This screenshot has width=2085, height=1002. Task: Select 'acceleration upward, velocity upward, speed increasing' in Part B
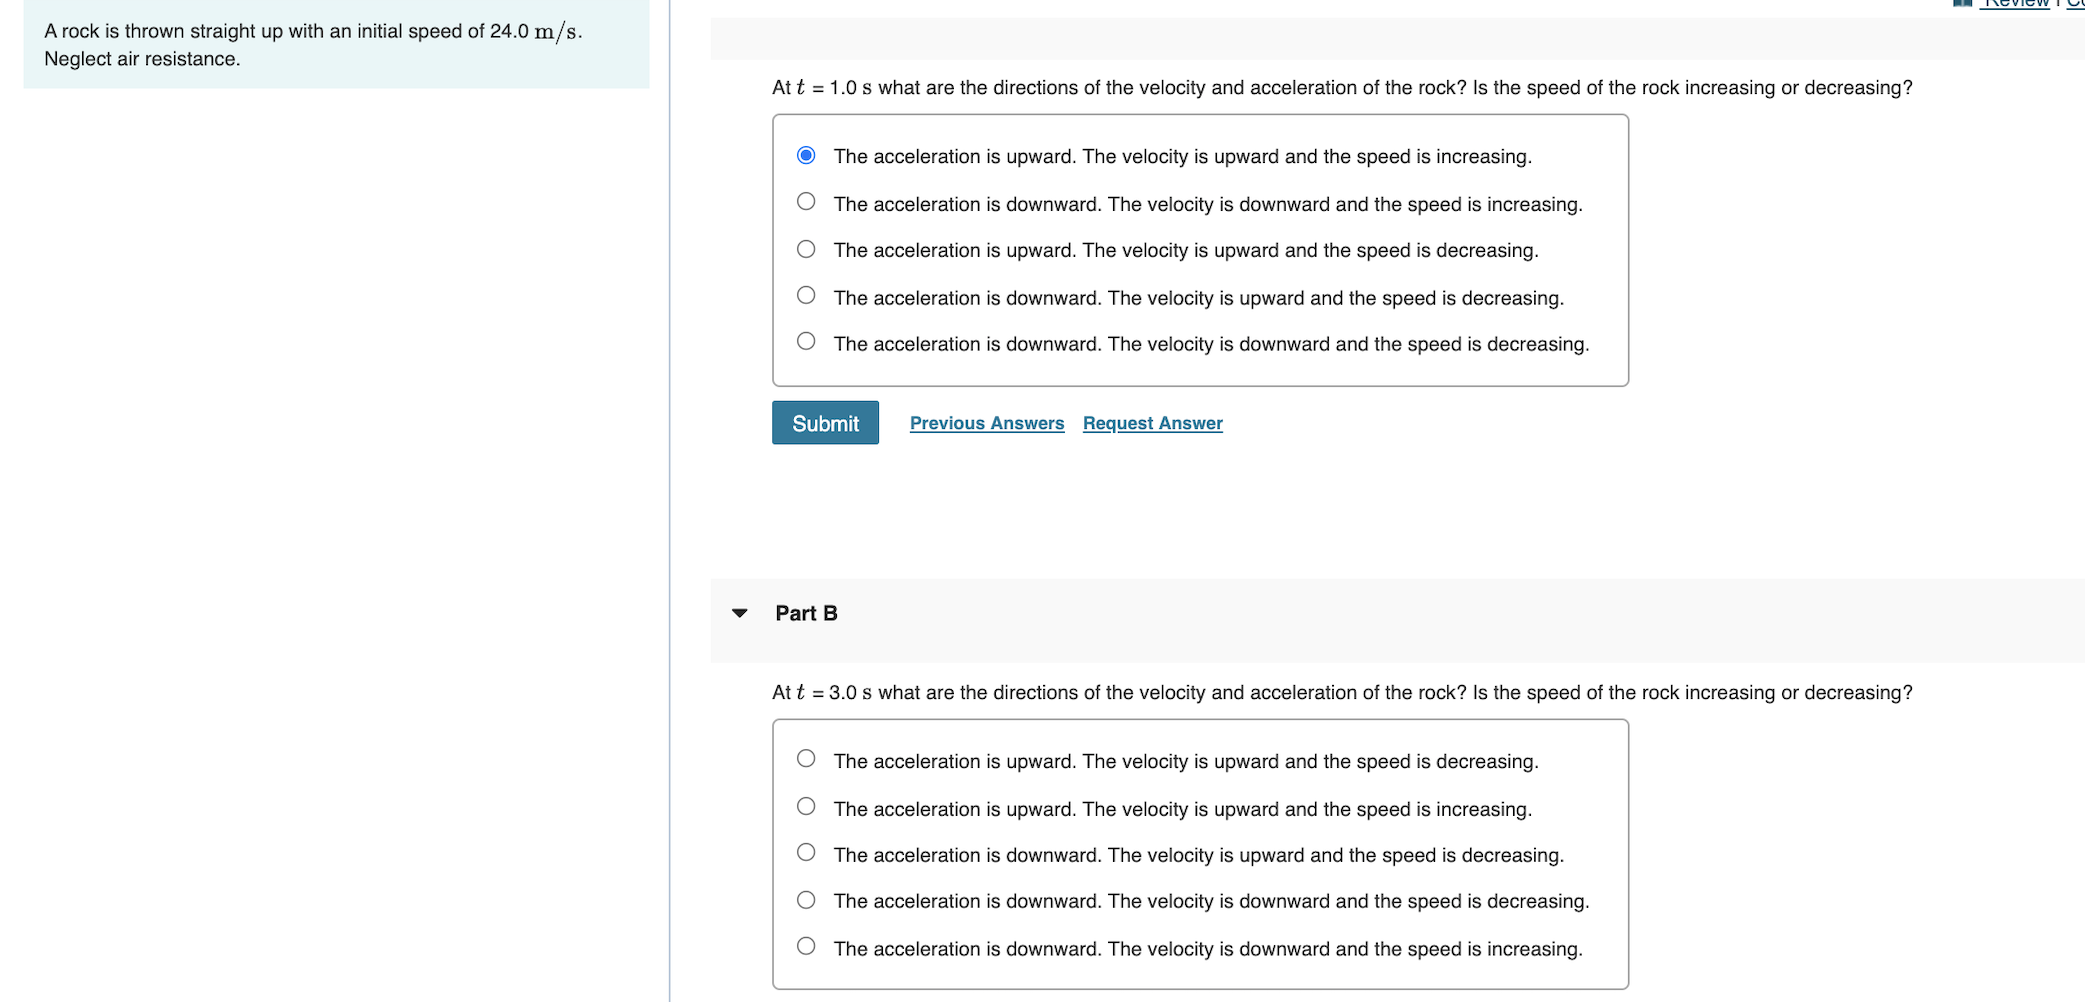coord(805,805)
